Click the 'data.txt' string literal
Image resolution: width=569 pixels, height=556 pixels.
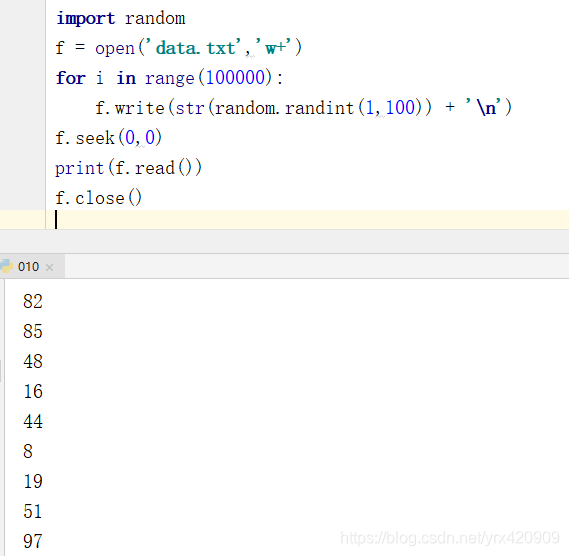(193, 47)
